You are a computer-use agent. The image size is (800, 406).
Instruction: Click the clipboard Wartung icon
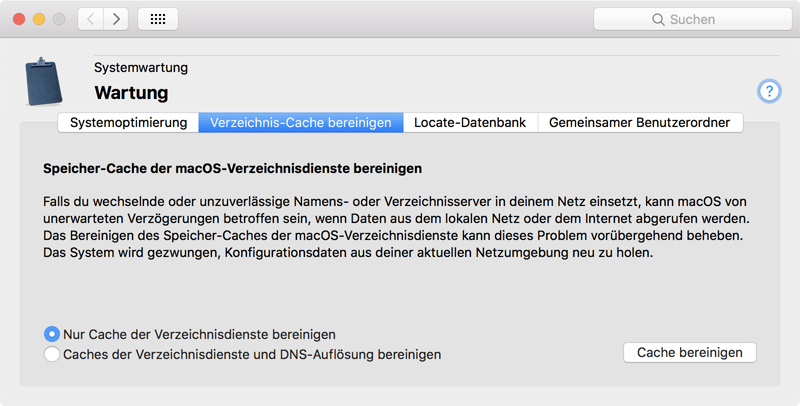click(x=43, y=82)
